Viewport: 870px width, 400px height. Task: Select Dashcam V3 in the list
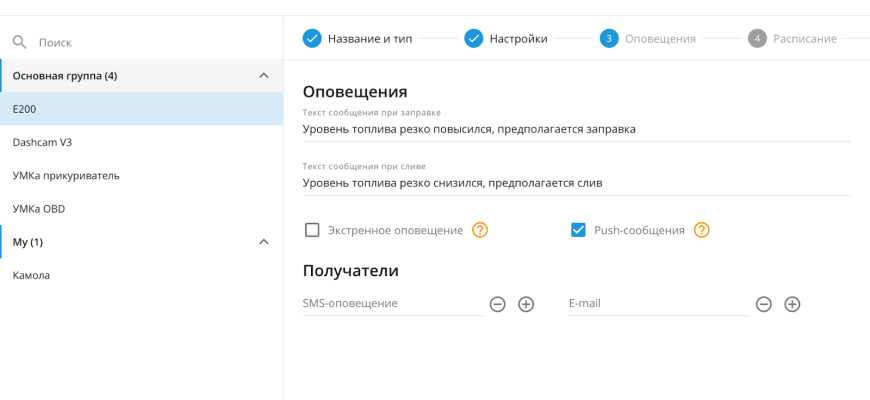coord(42,142)
